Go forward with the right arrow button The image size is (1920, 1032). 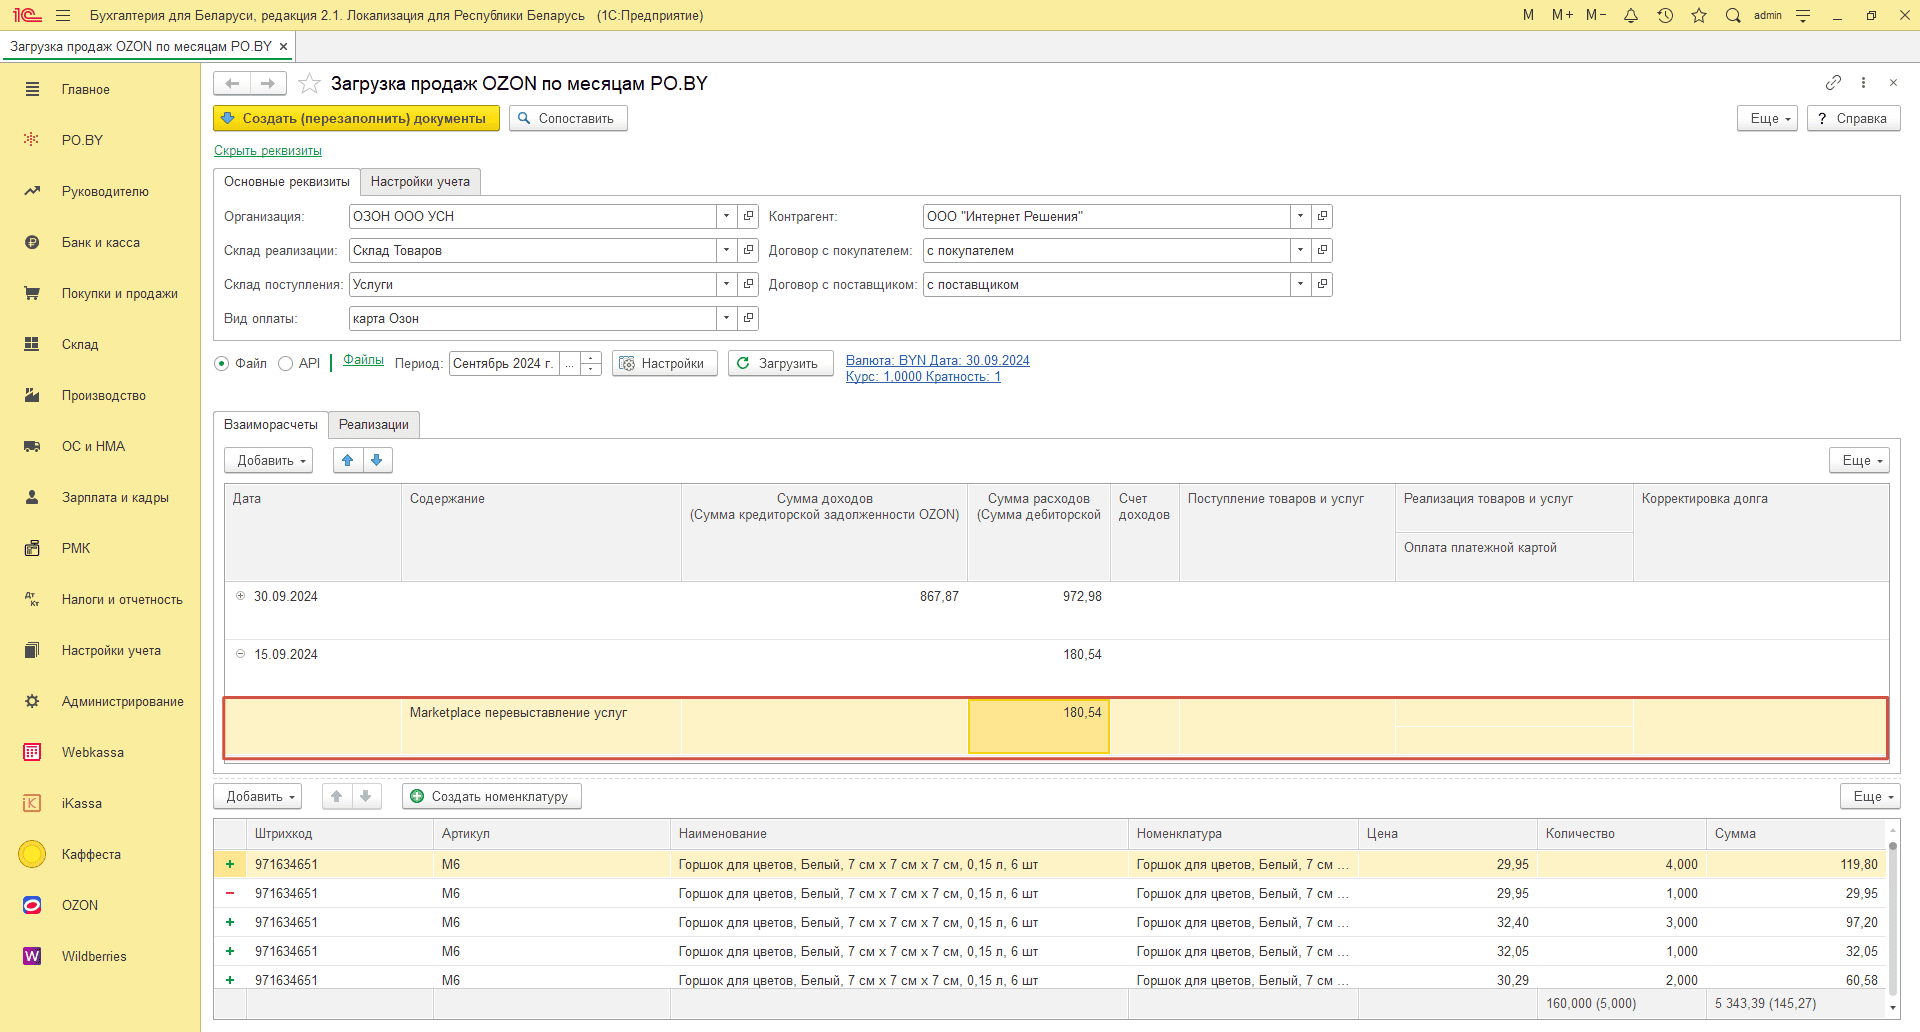tap(268, 83)
